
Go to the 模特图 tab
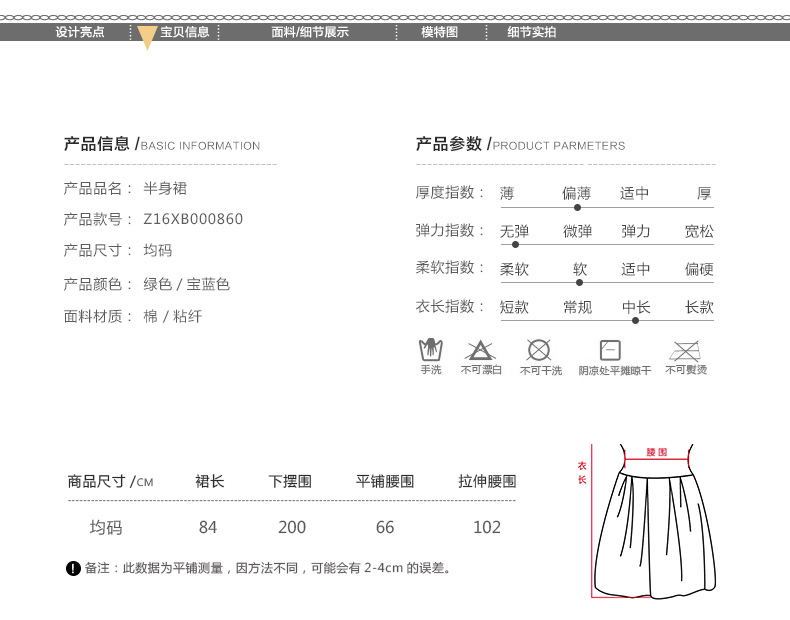[439, 32]
